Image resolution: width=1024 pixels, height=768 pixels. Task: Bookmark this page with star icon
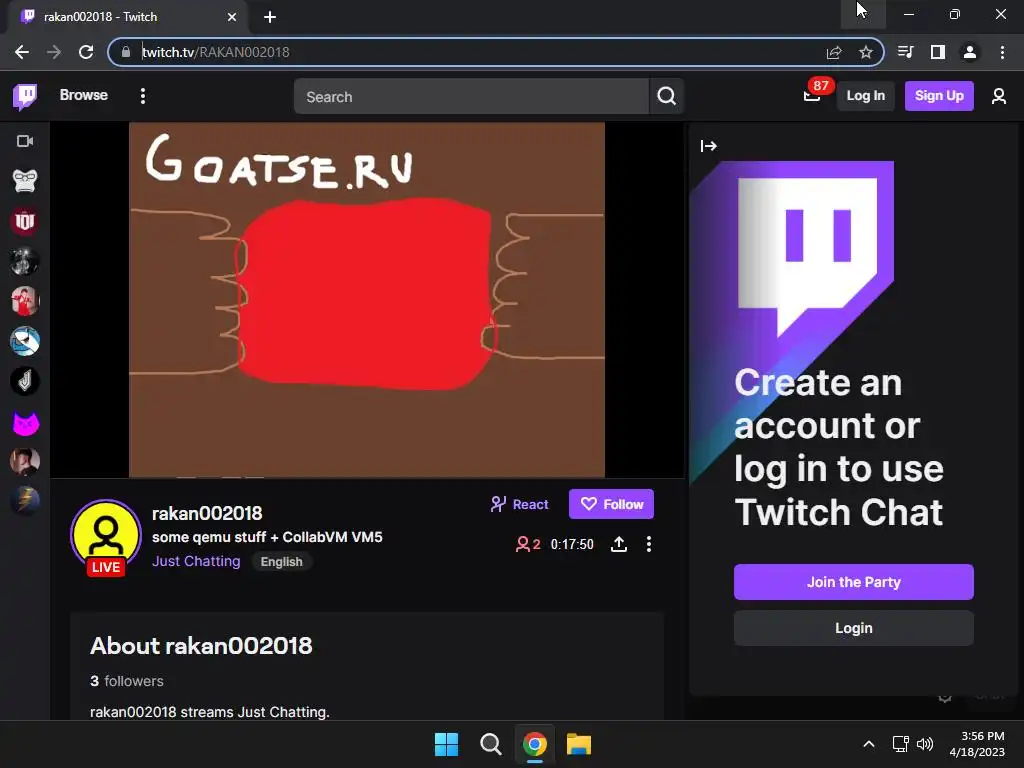tap(866, 52)
